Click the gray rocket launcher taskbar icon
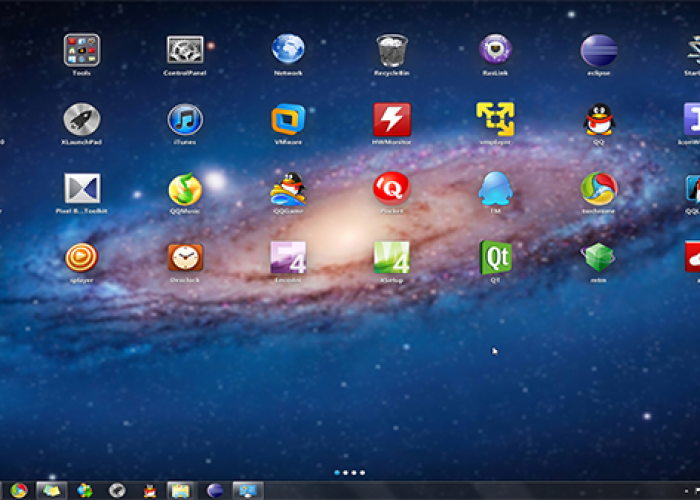Viewport: 700px width, 500px height. click(x=117, y=491)
